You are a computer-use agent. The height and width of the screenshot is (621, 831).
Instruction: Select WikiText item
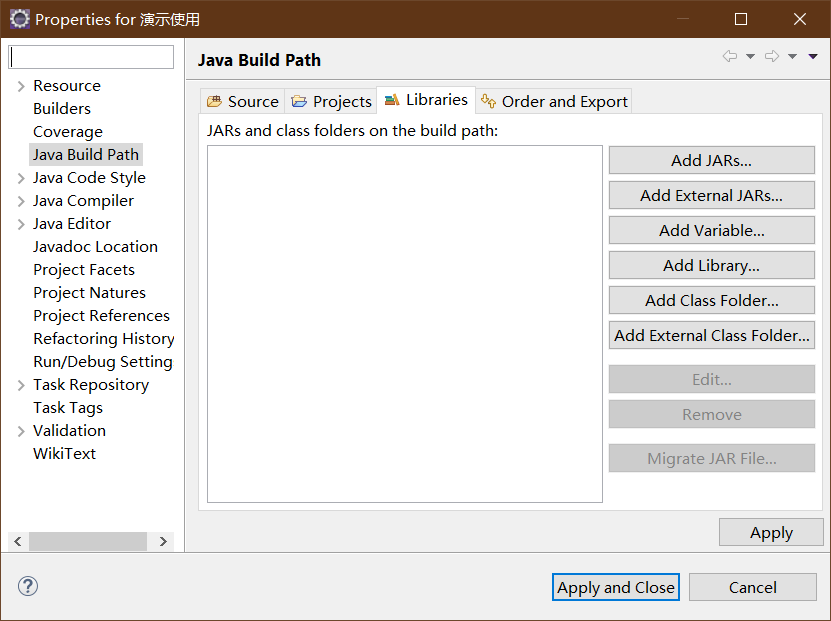[x=64, y=454]
